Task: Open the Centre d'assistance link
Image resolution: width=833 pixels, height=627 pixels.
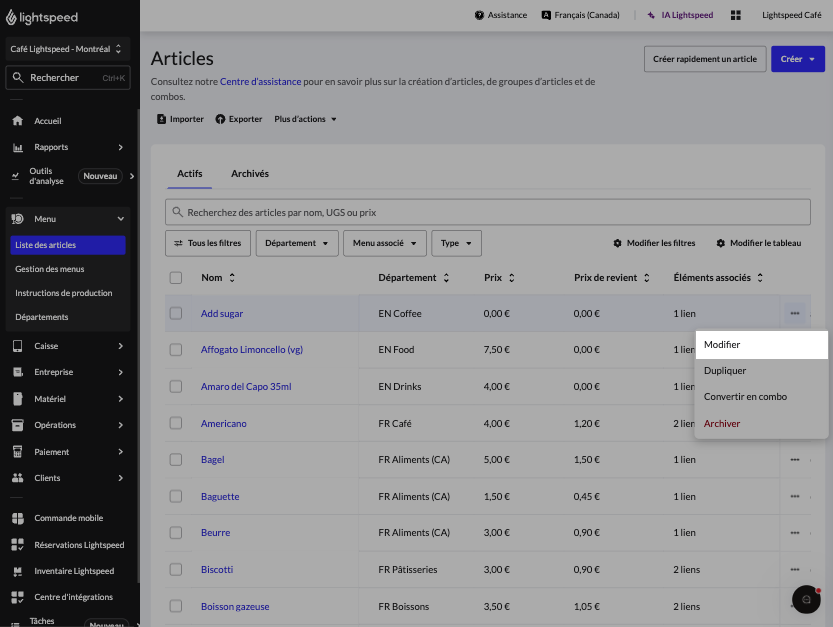Action: tap(260, 82)
